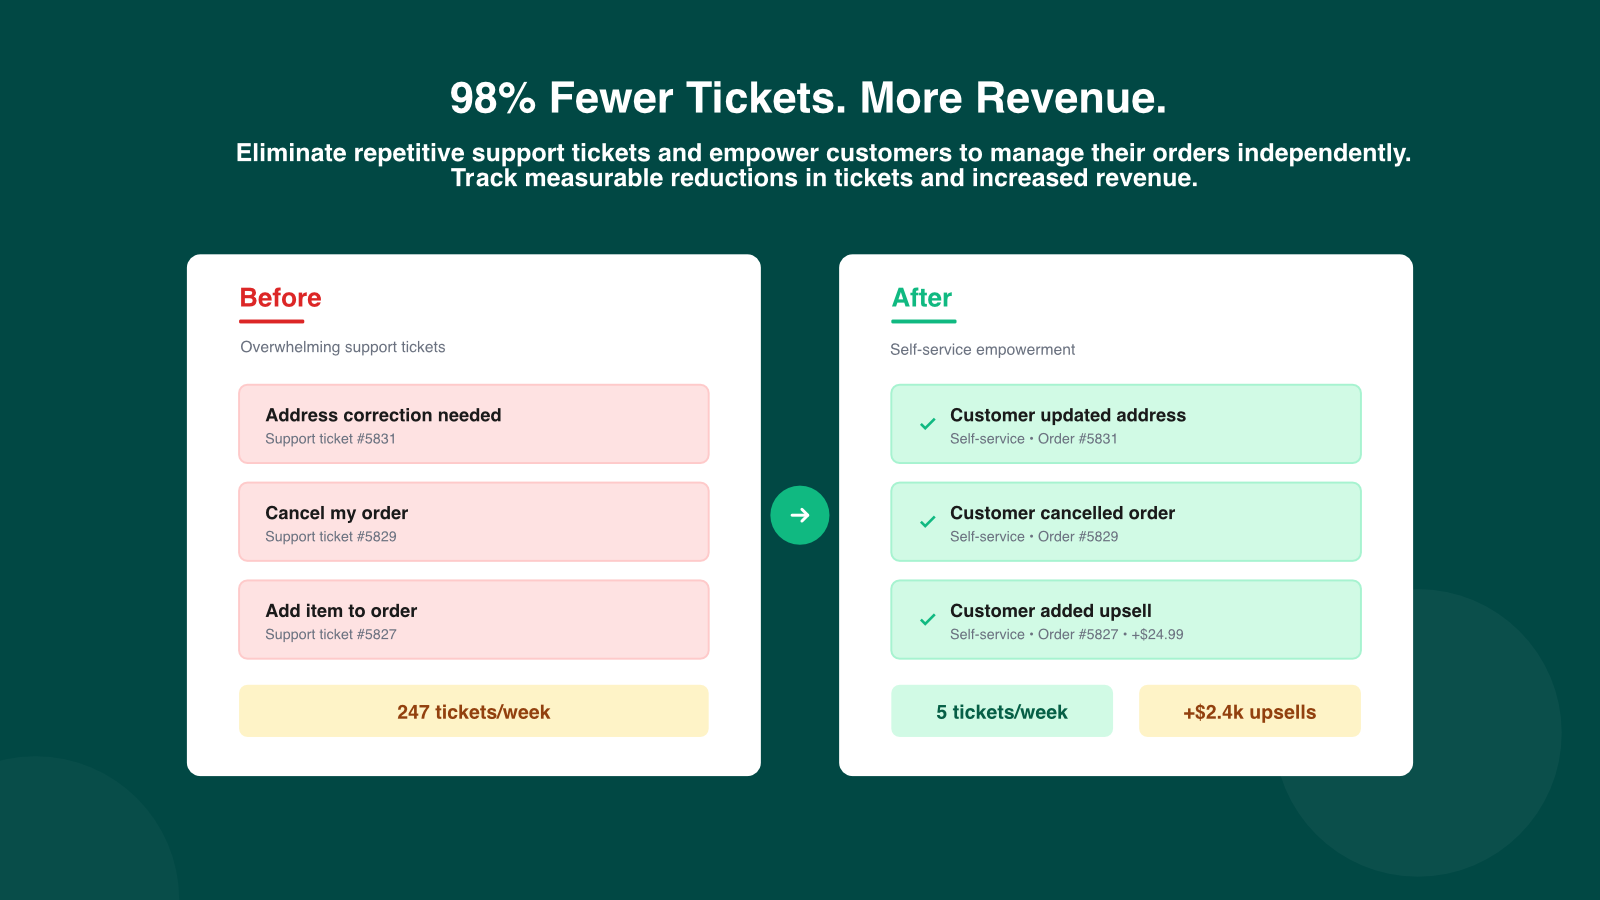
Task: Click Order #5827 upsell details text
Action: pyautogui.click(x=1066, y=635)
